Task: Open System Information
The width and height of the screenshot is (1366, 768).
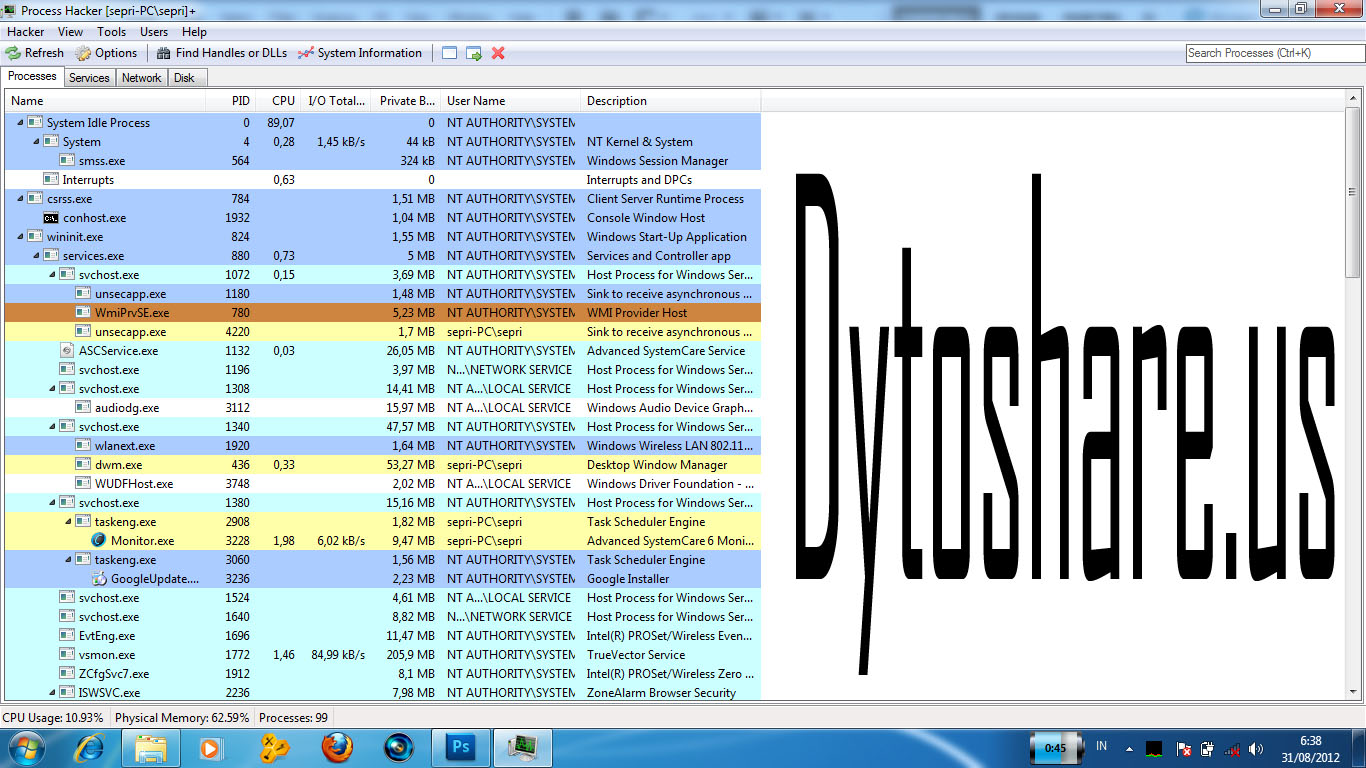Action: tap(360, 53)
